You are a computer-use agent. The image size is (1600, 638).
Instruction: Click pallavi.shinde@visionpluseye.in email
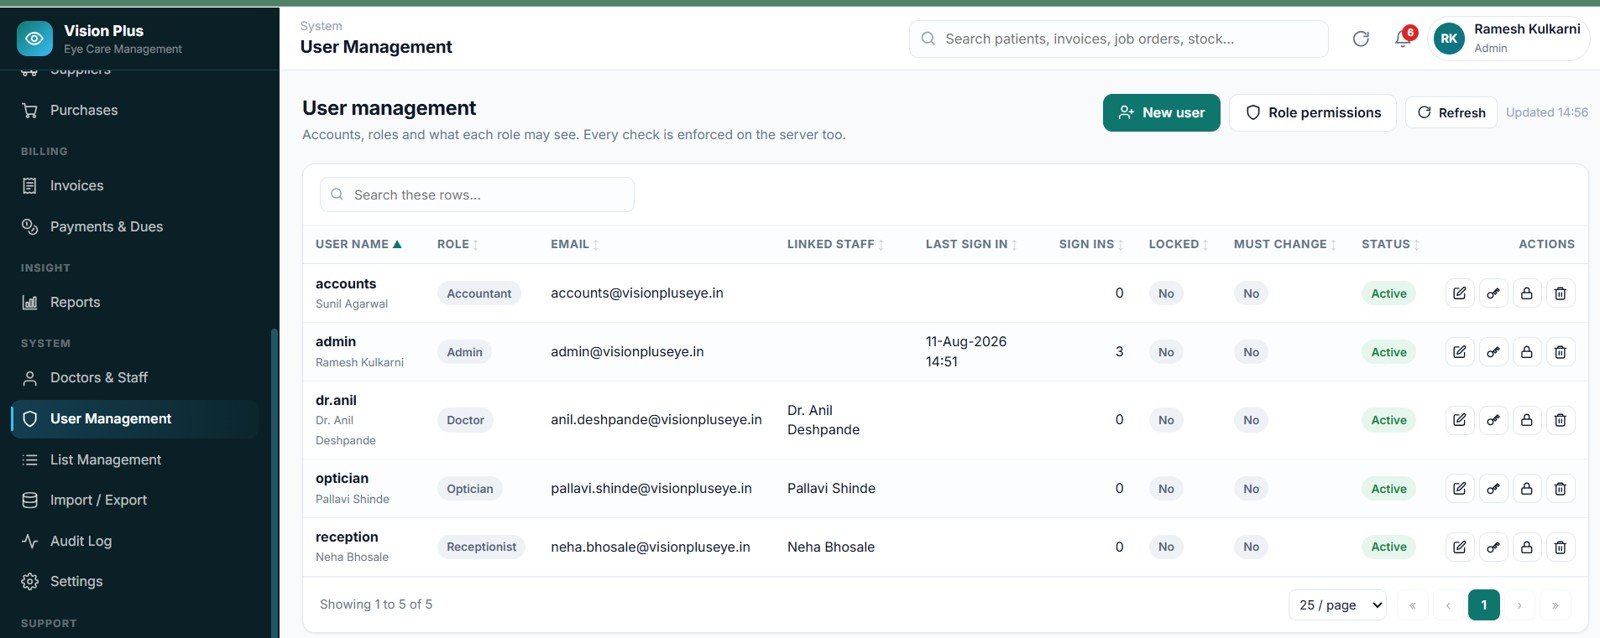(651, 489)
